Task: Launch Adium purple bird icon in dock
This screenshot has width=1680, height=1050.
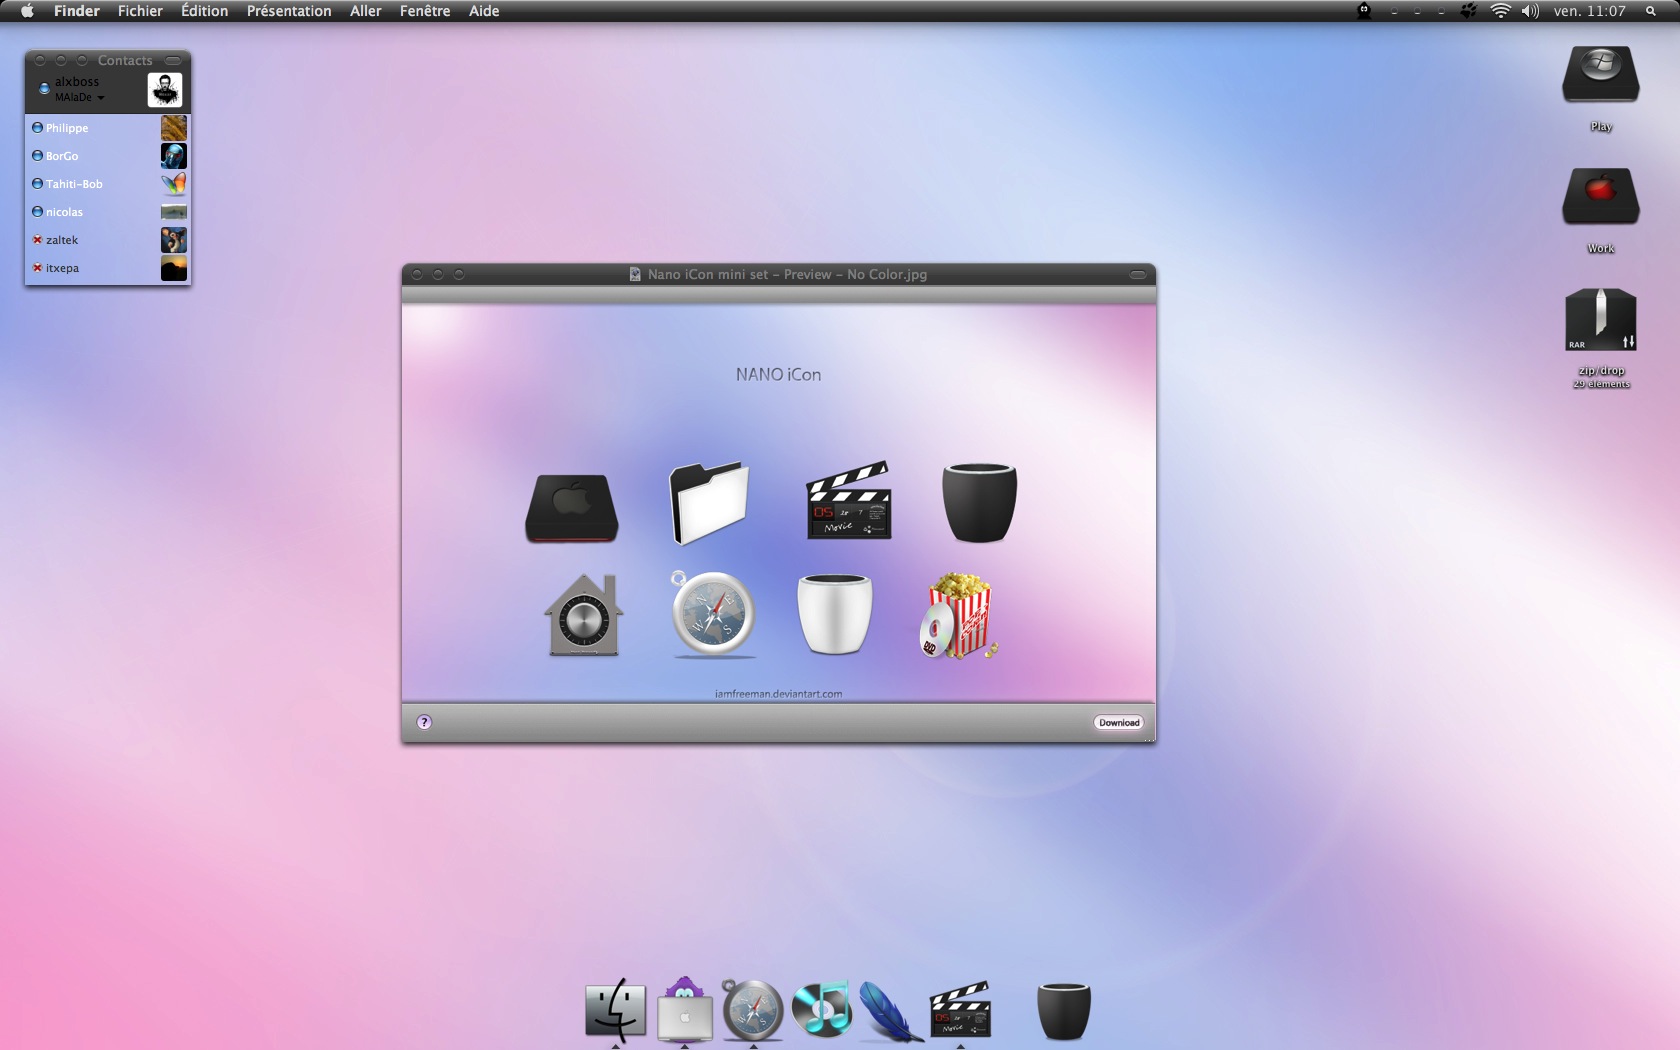Action: click(x=685, y=1009)
